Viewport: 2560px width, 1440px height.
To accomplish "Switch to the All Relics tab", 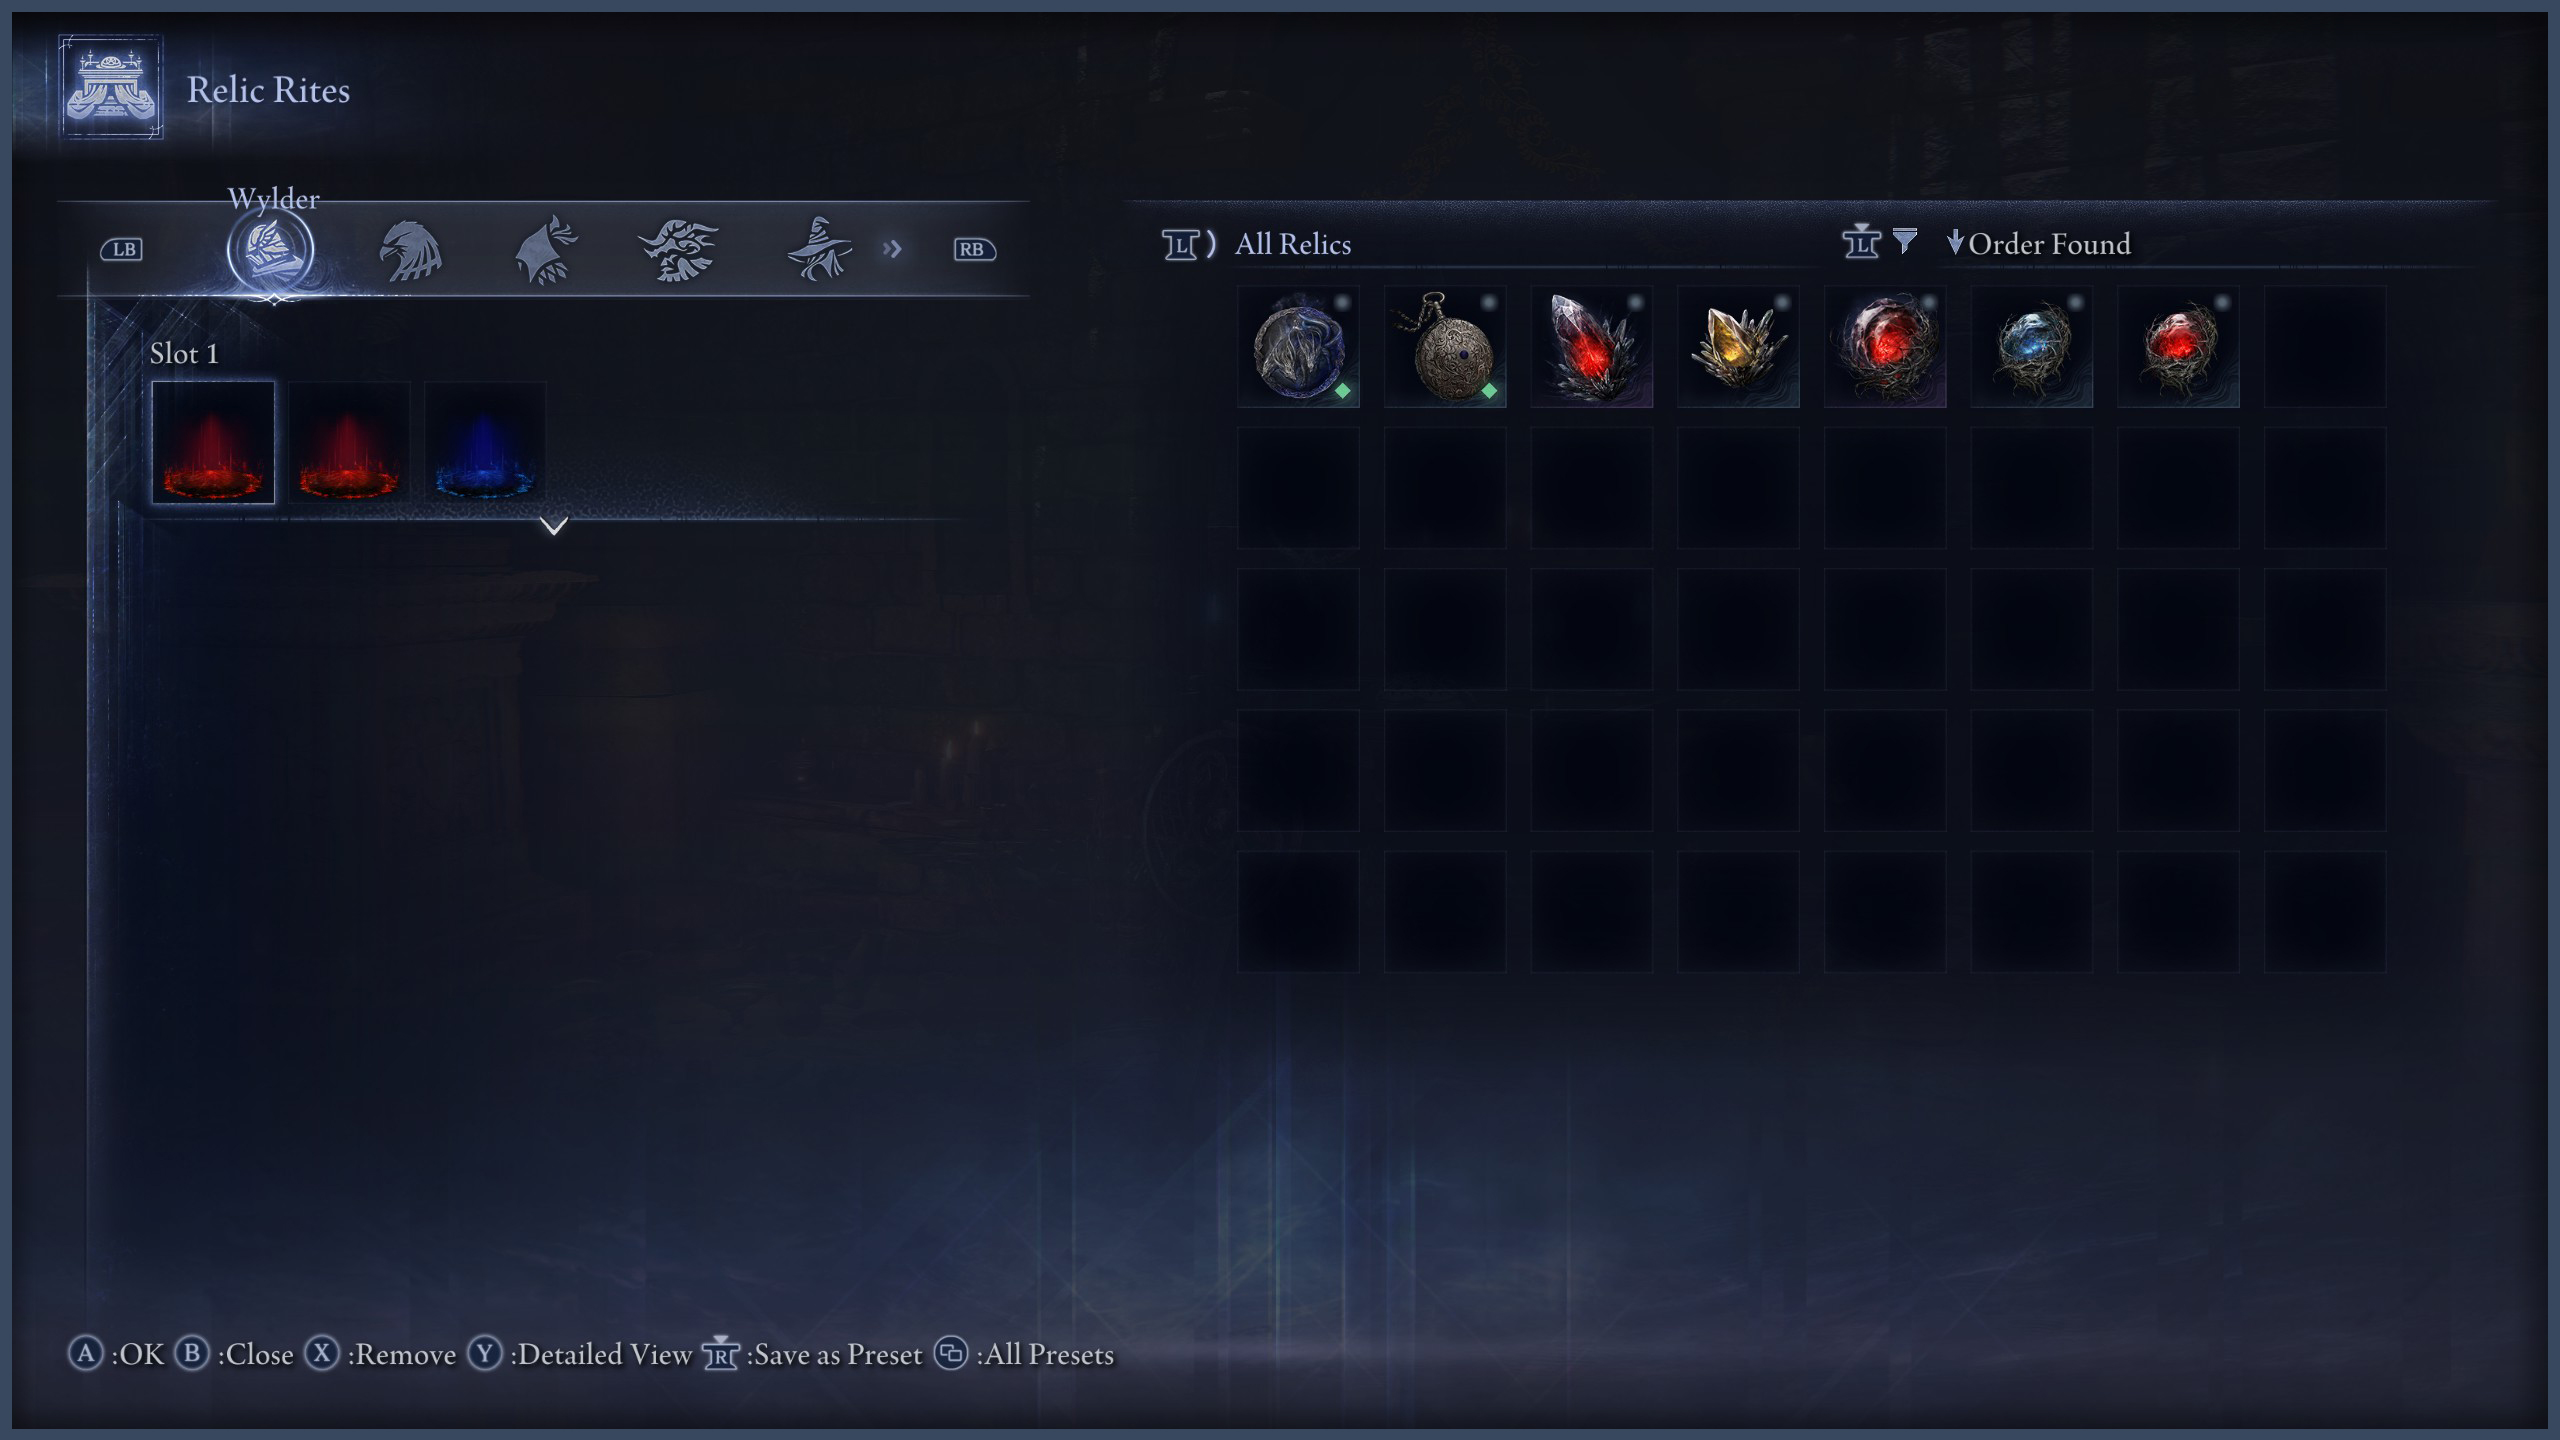I will [1293, 244].
